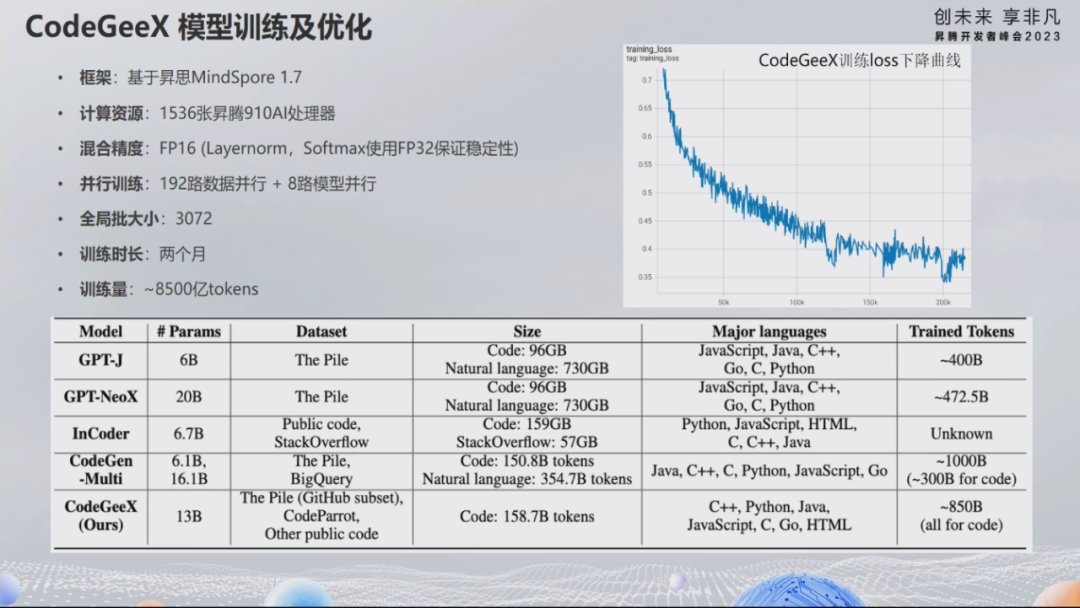The height and width of the screenshot is (608, 1080).
Task: Click the size cell in GPT-J row
Action: point(527,359)
